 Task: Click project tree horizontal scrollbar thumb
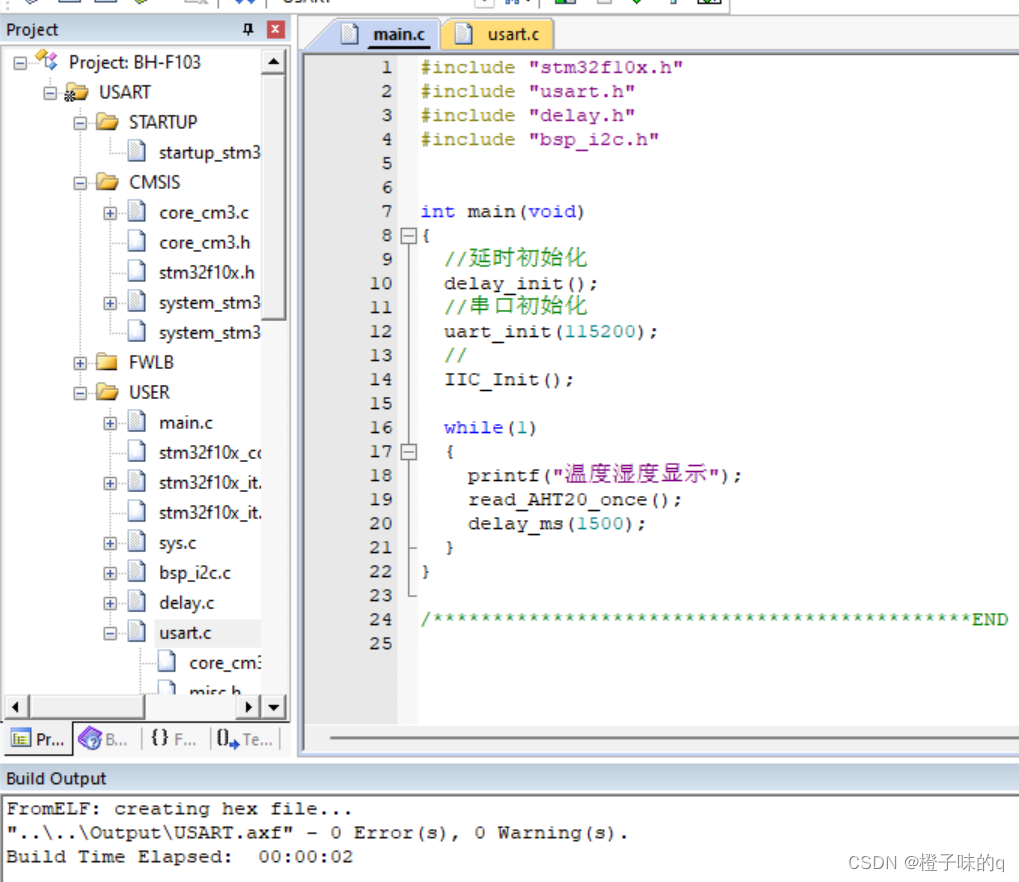[86, 706]
